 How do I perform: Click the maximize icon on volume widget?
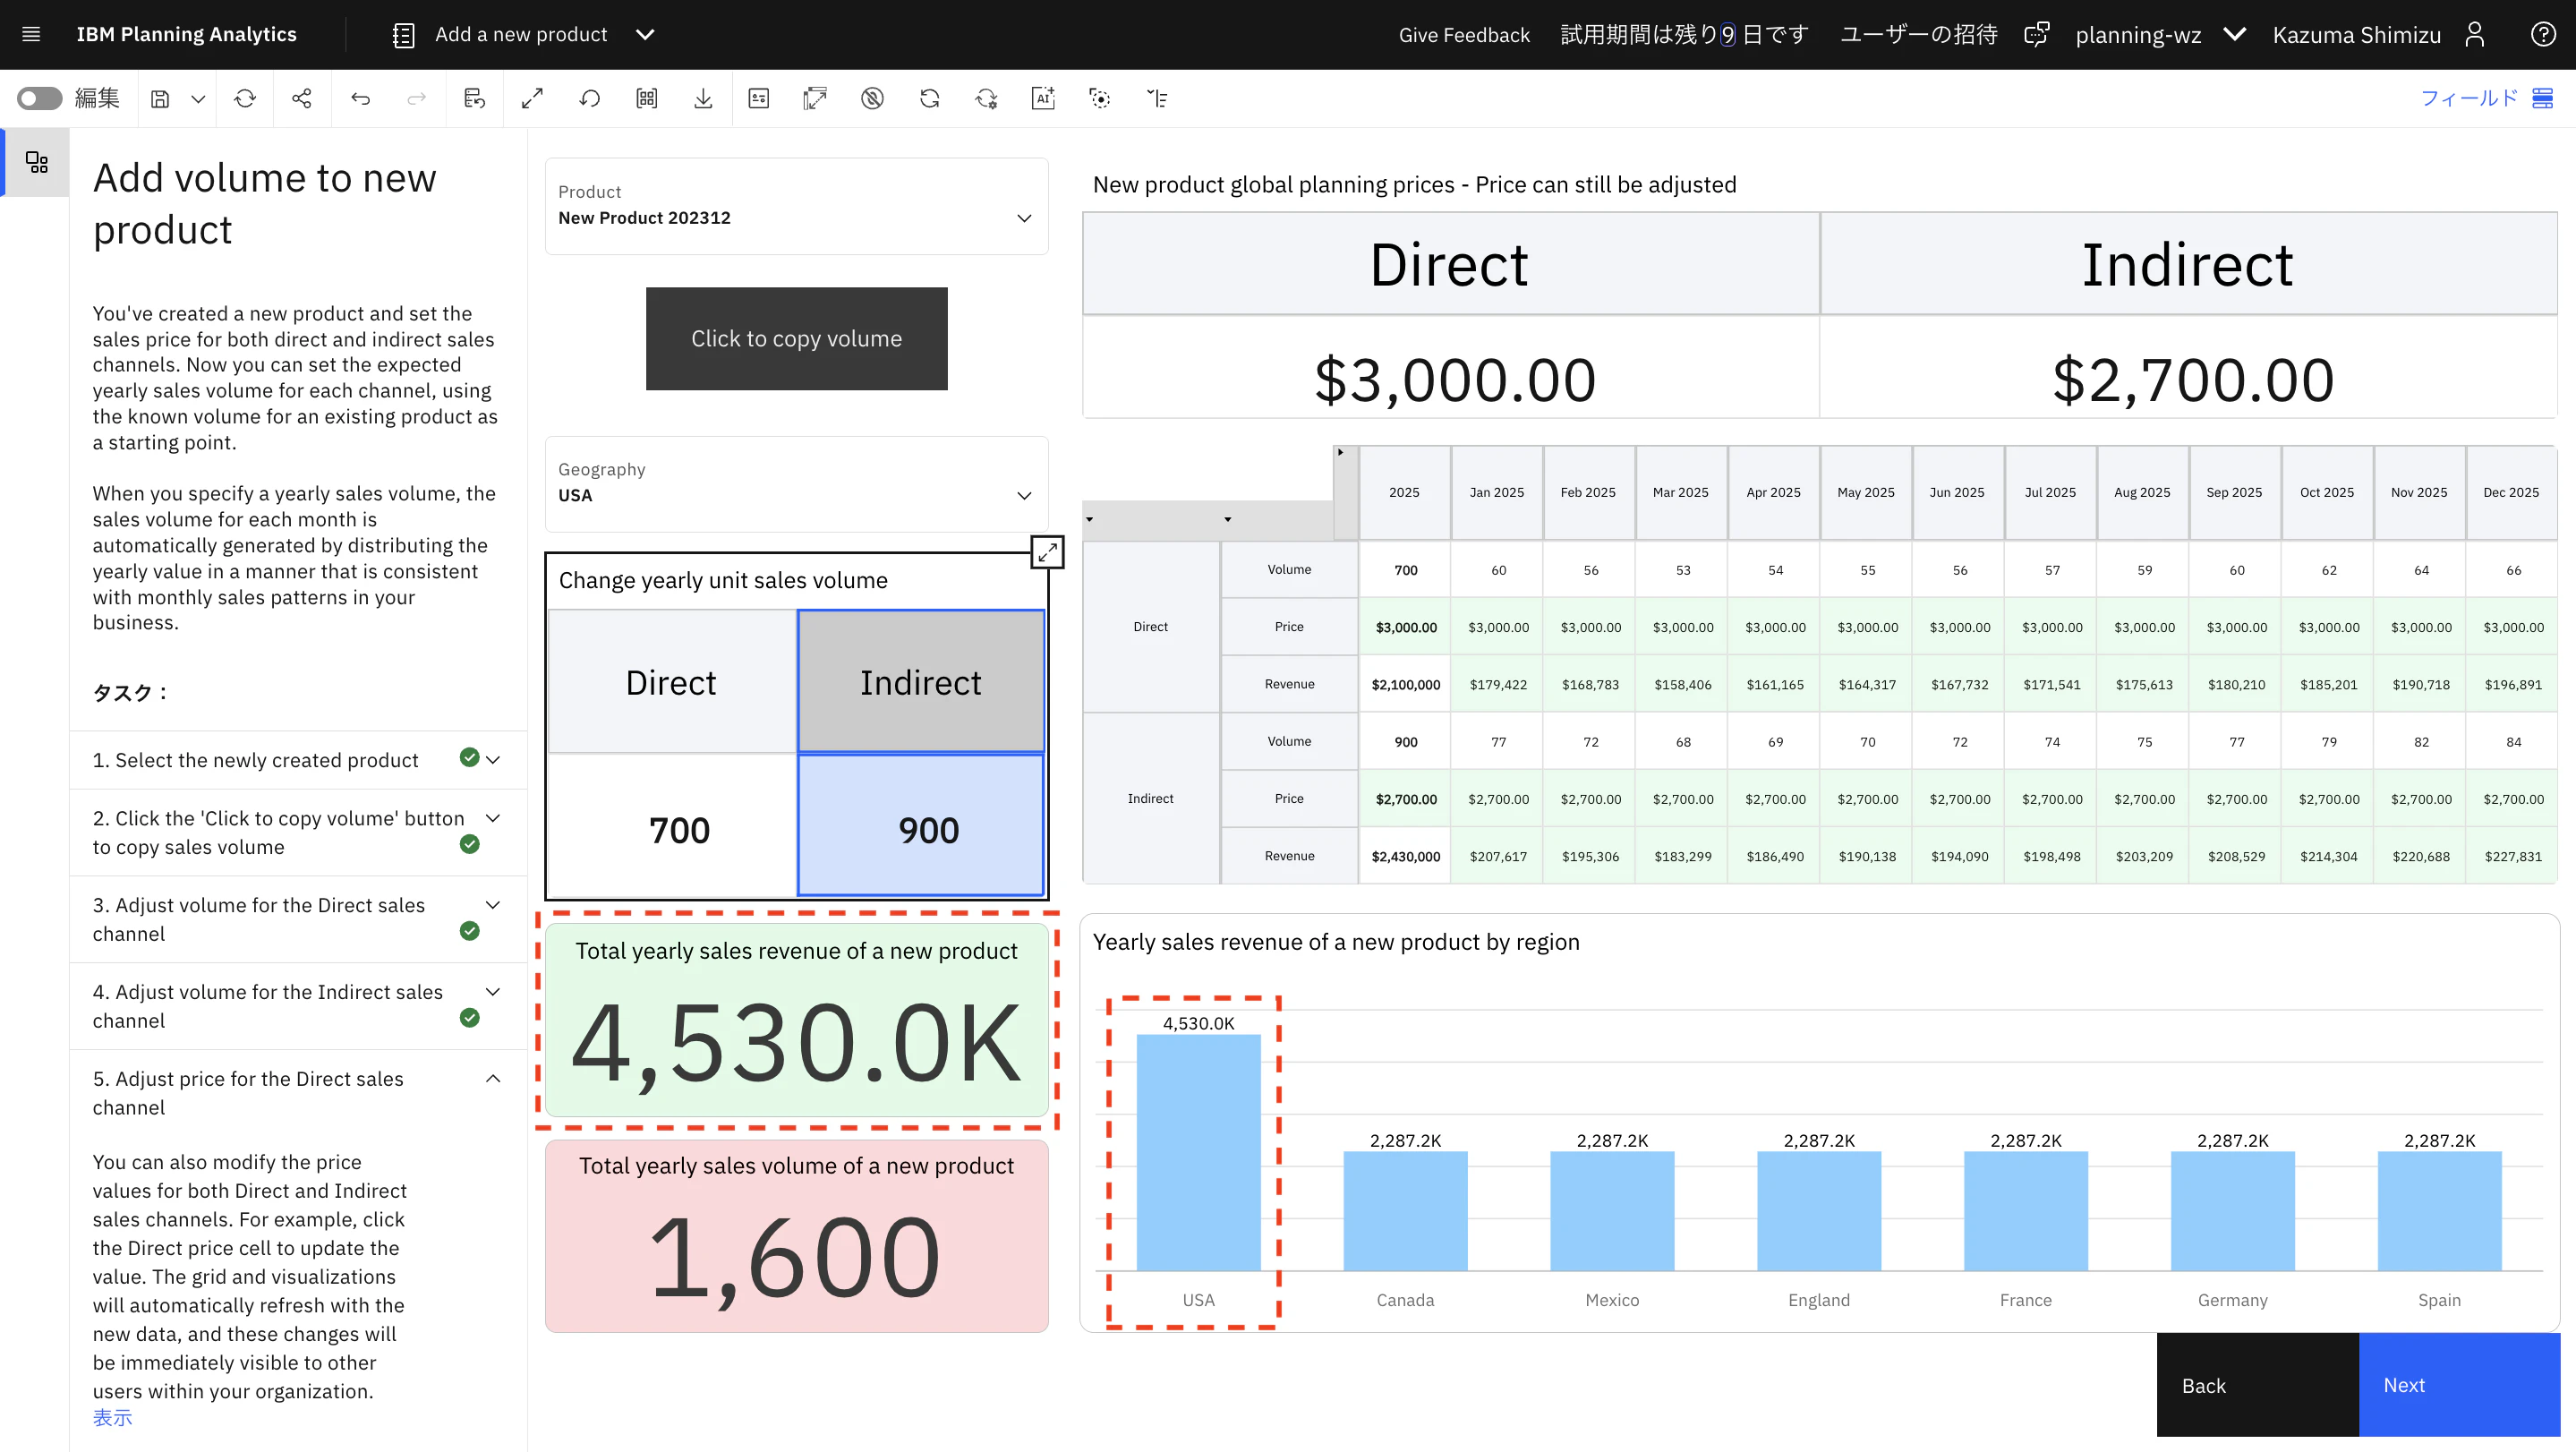pyautogui.click(x=1047, y=551)
